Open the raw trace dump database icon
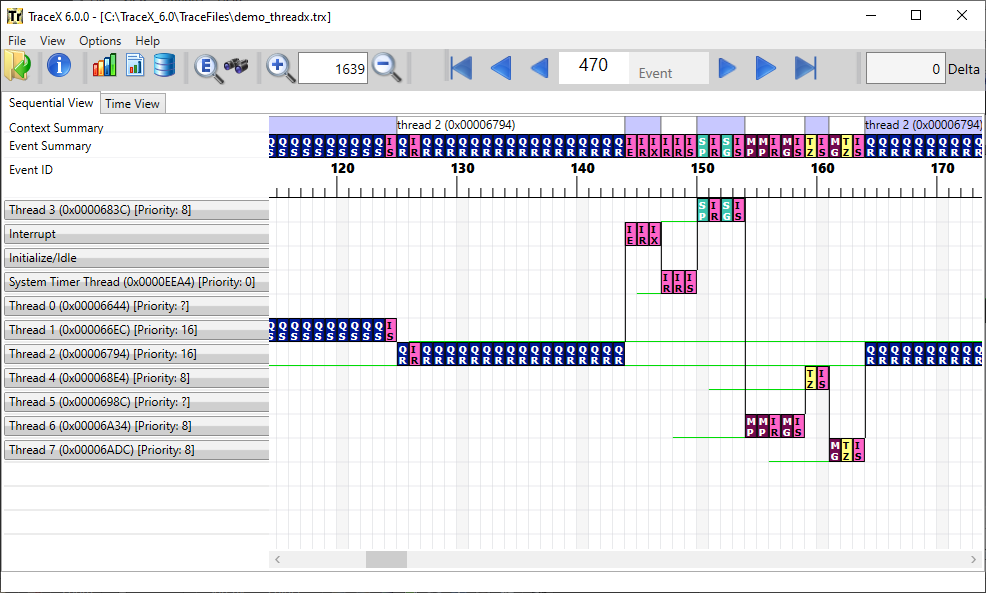The image size is (986, 593). (163, 65)
